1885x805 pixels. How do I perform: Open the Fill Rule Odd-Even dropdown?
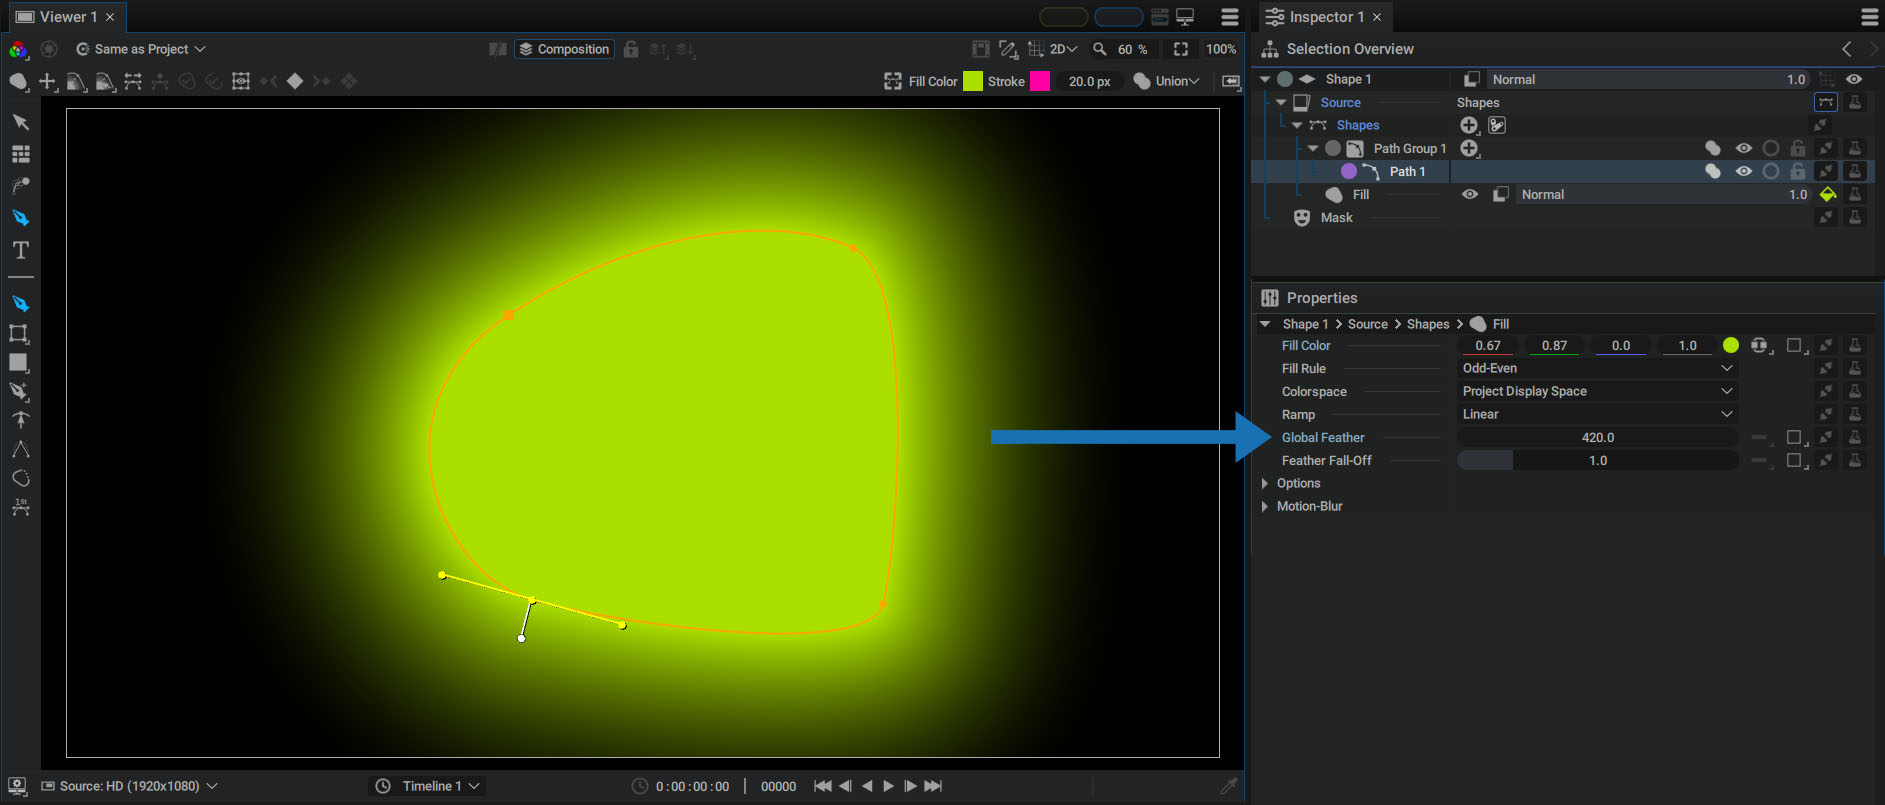(1597, 368)
